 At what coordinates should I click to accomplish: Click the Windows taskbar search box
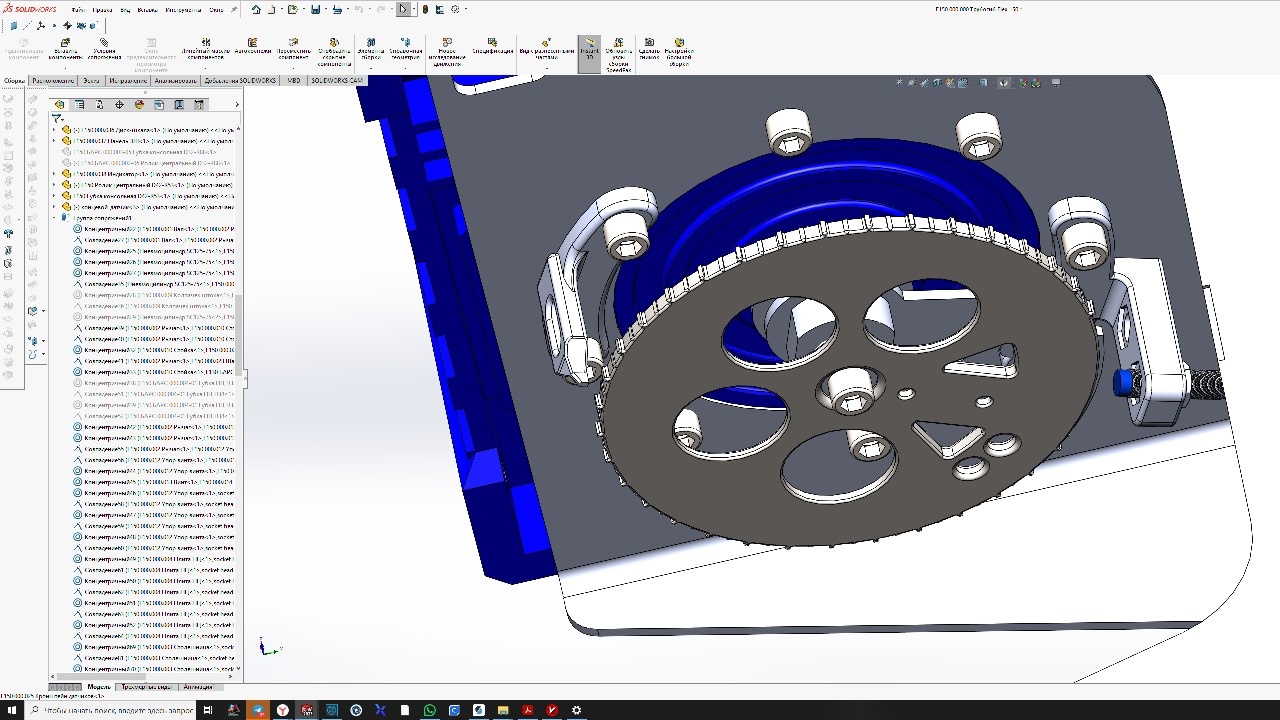tap(110, 710)
